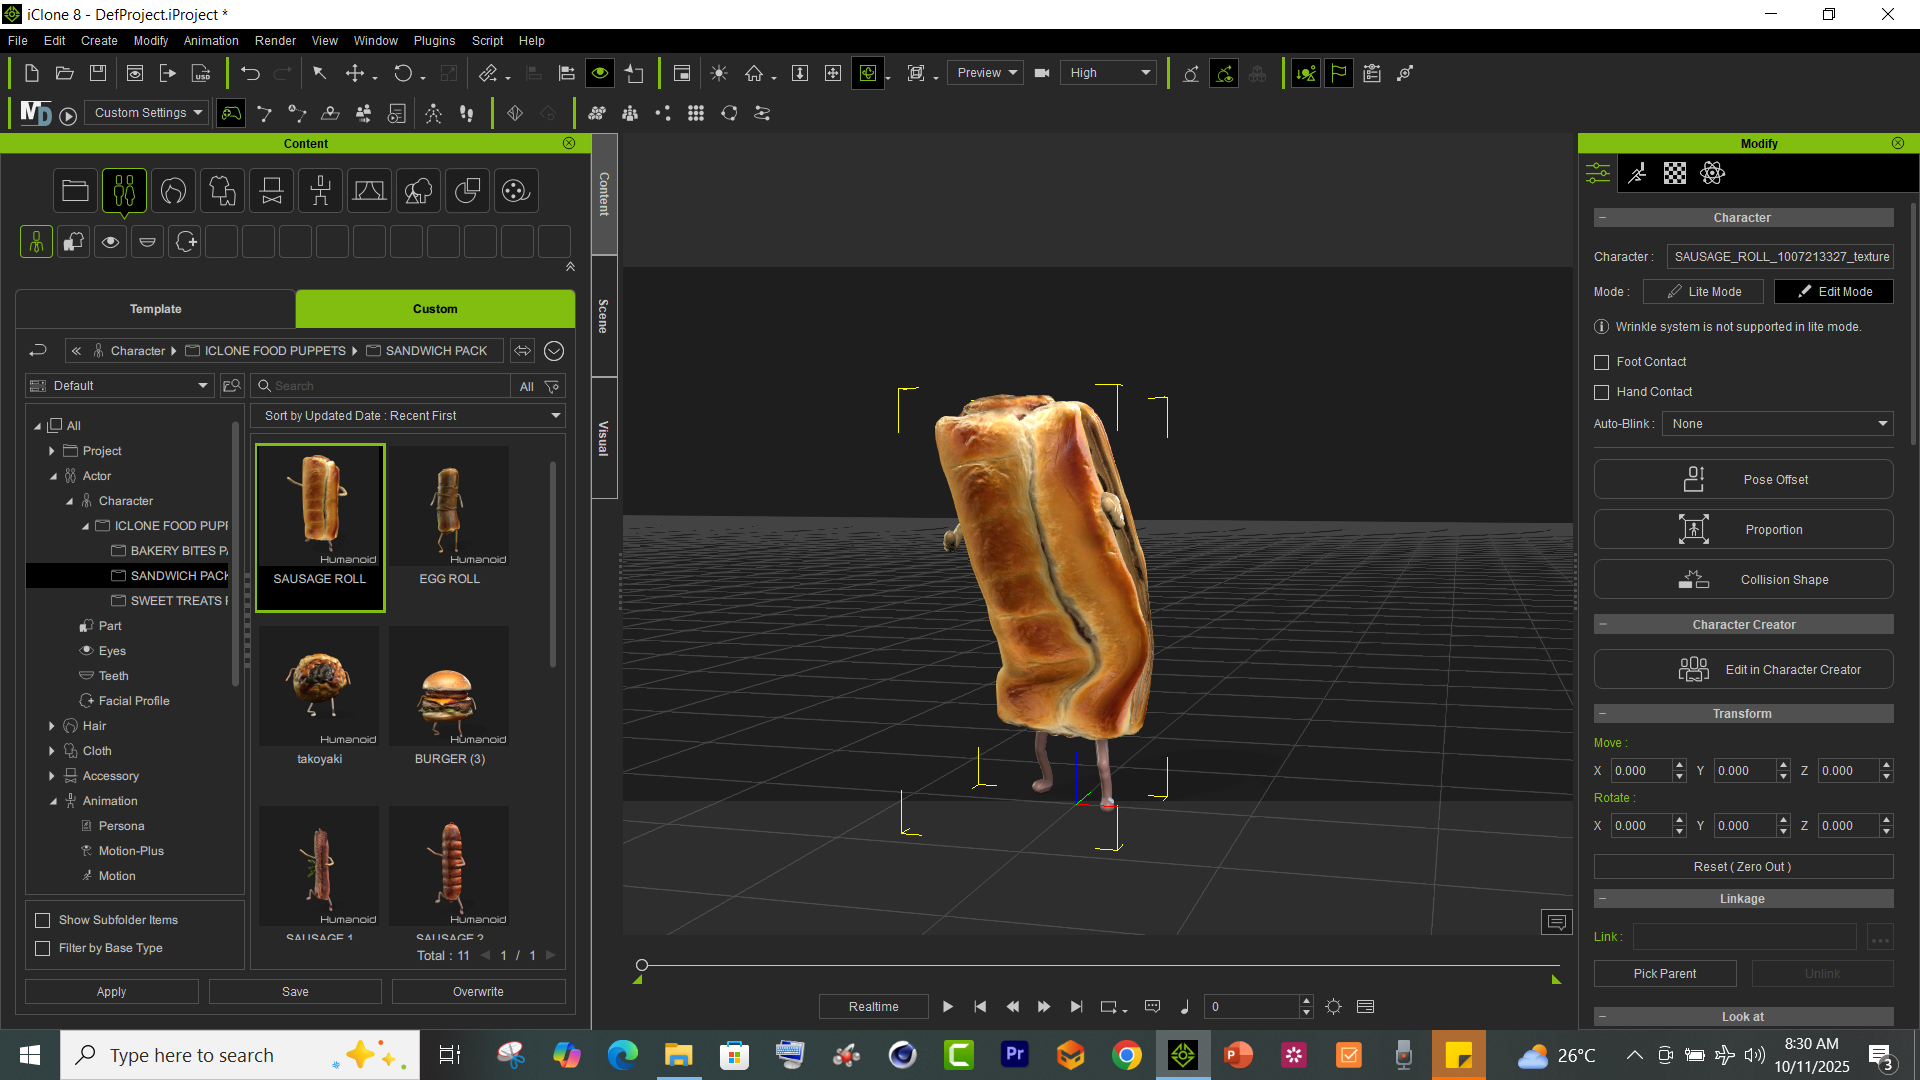The image size is (1920, 1080).
Task: Open timeline settings gear icon
Action: point(1333,1007)
